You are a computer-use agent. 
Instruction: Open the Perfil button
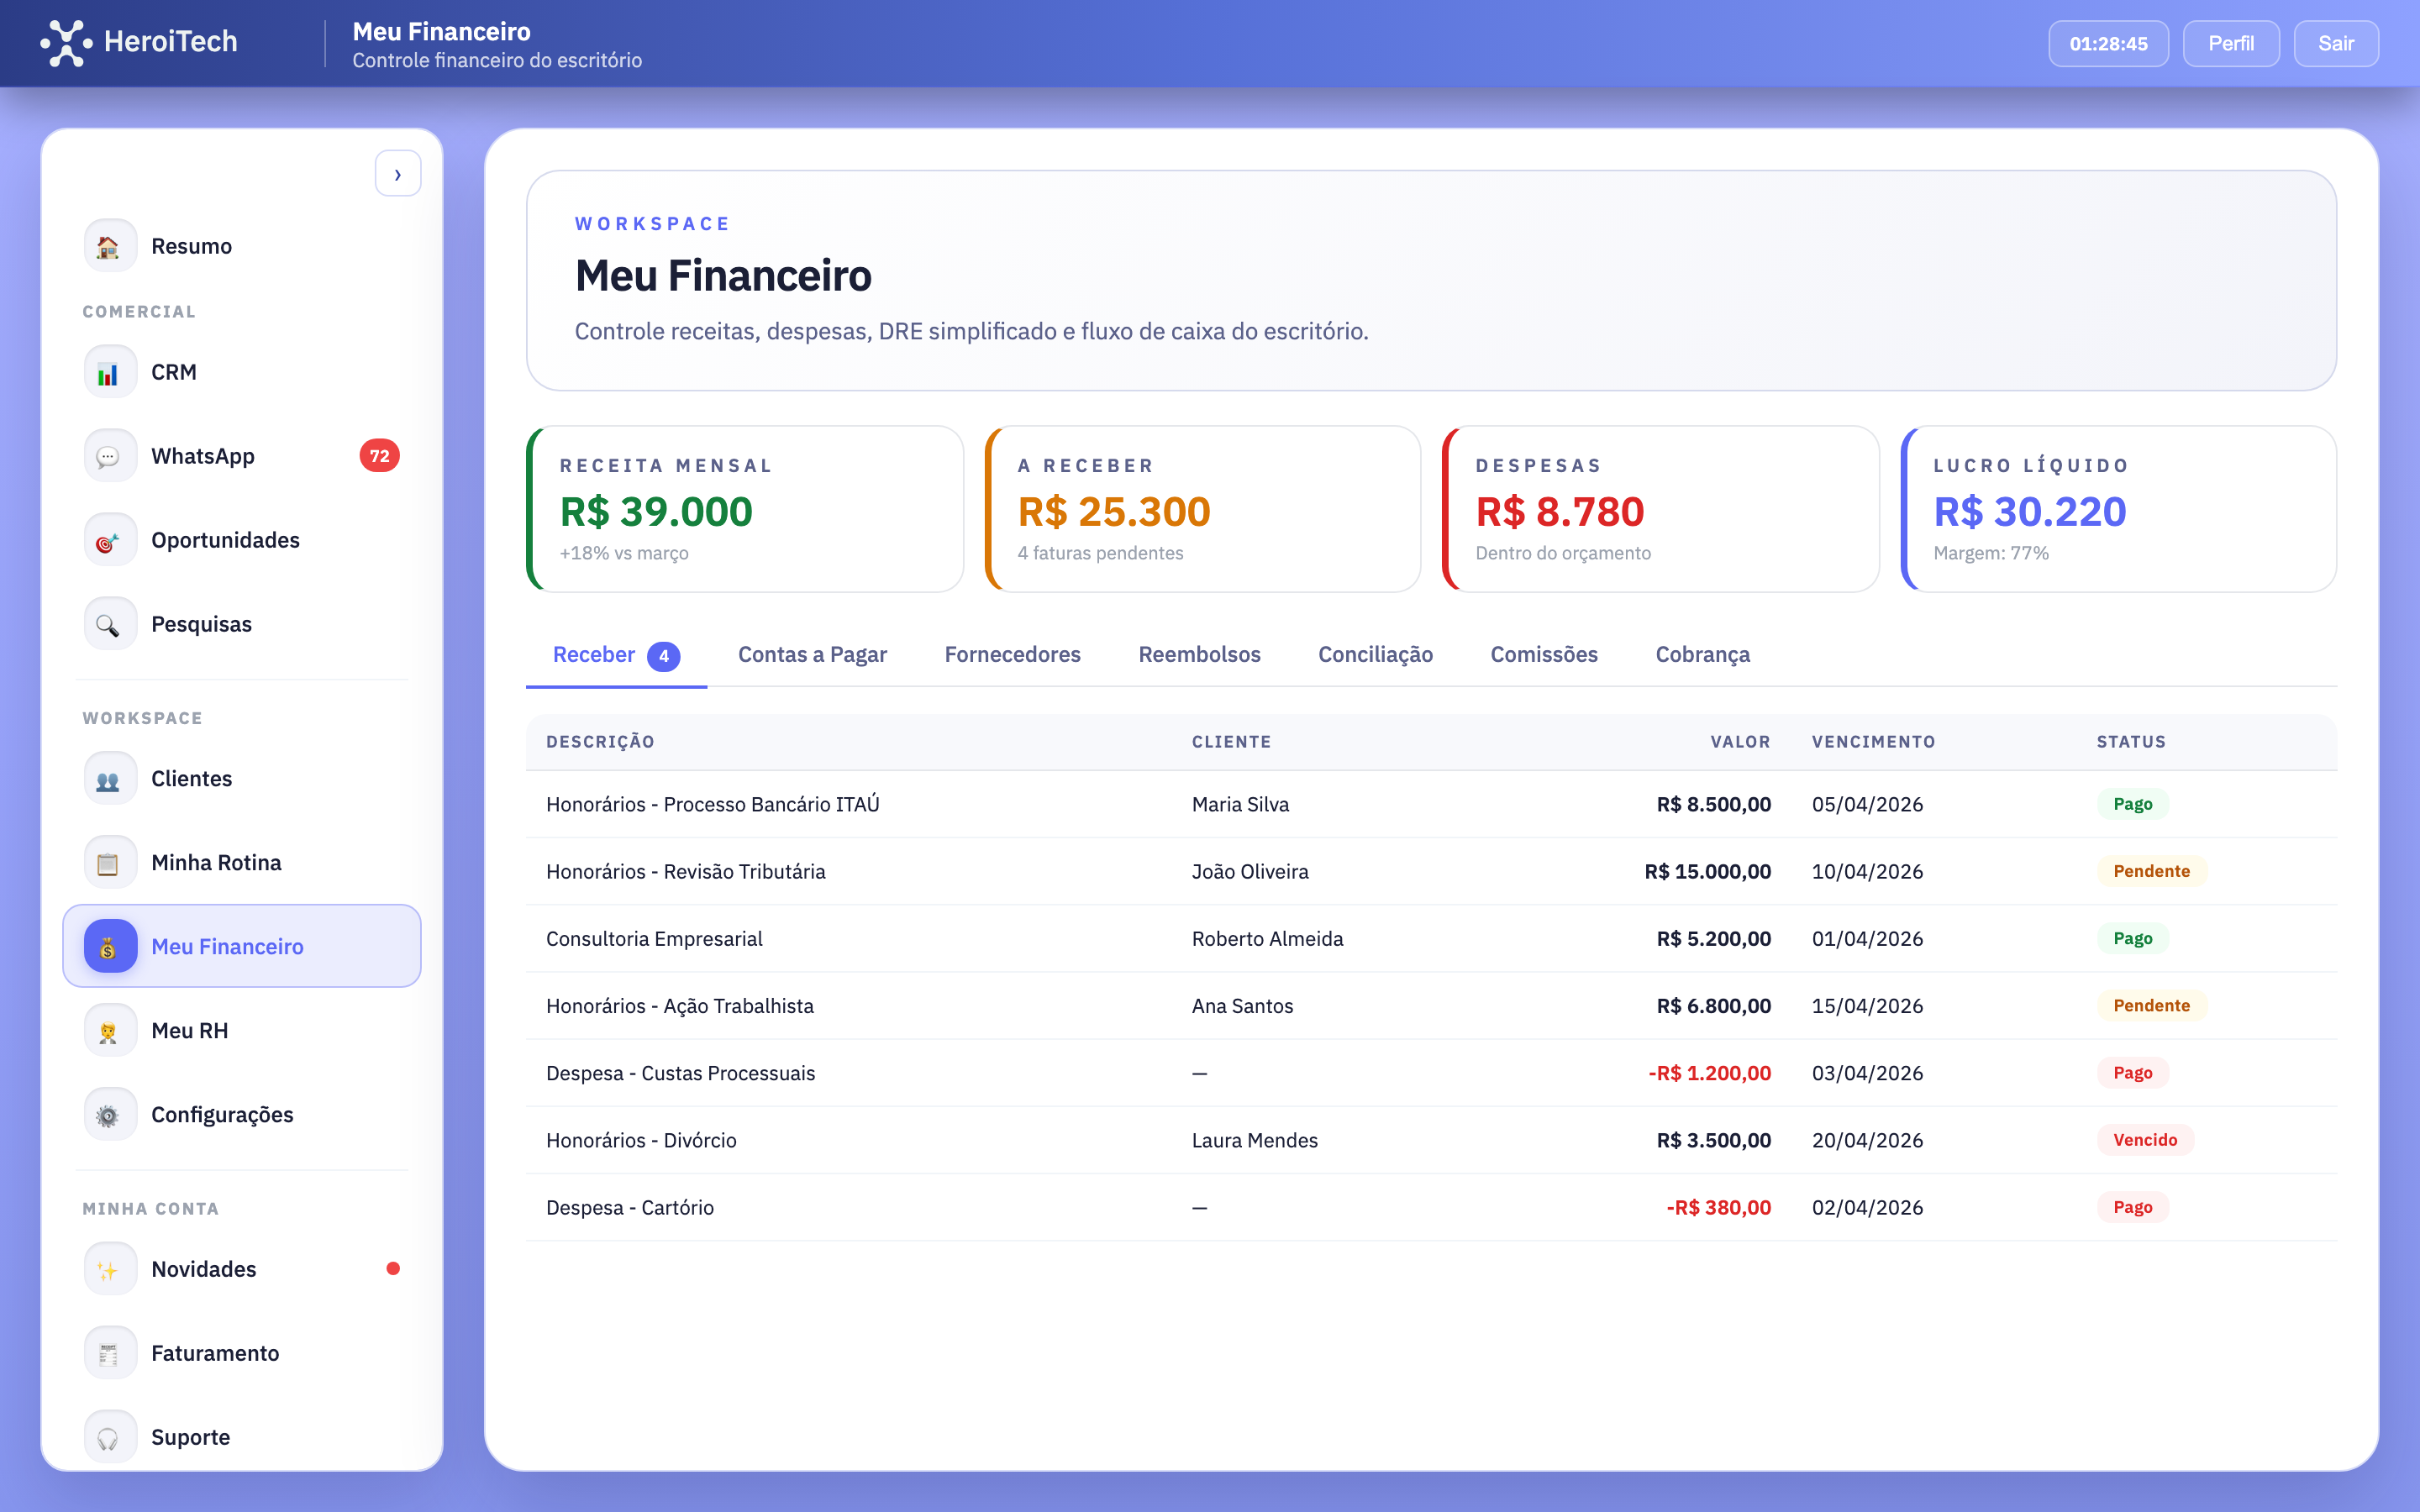[x=2231, y=43]
